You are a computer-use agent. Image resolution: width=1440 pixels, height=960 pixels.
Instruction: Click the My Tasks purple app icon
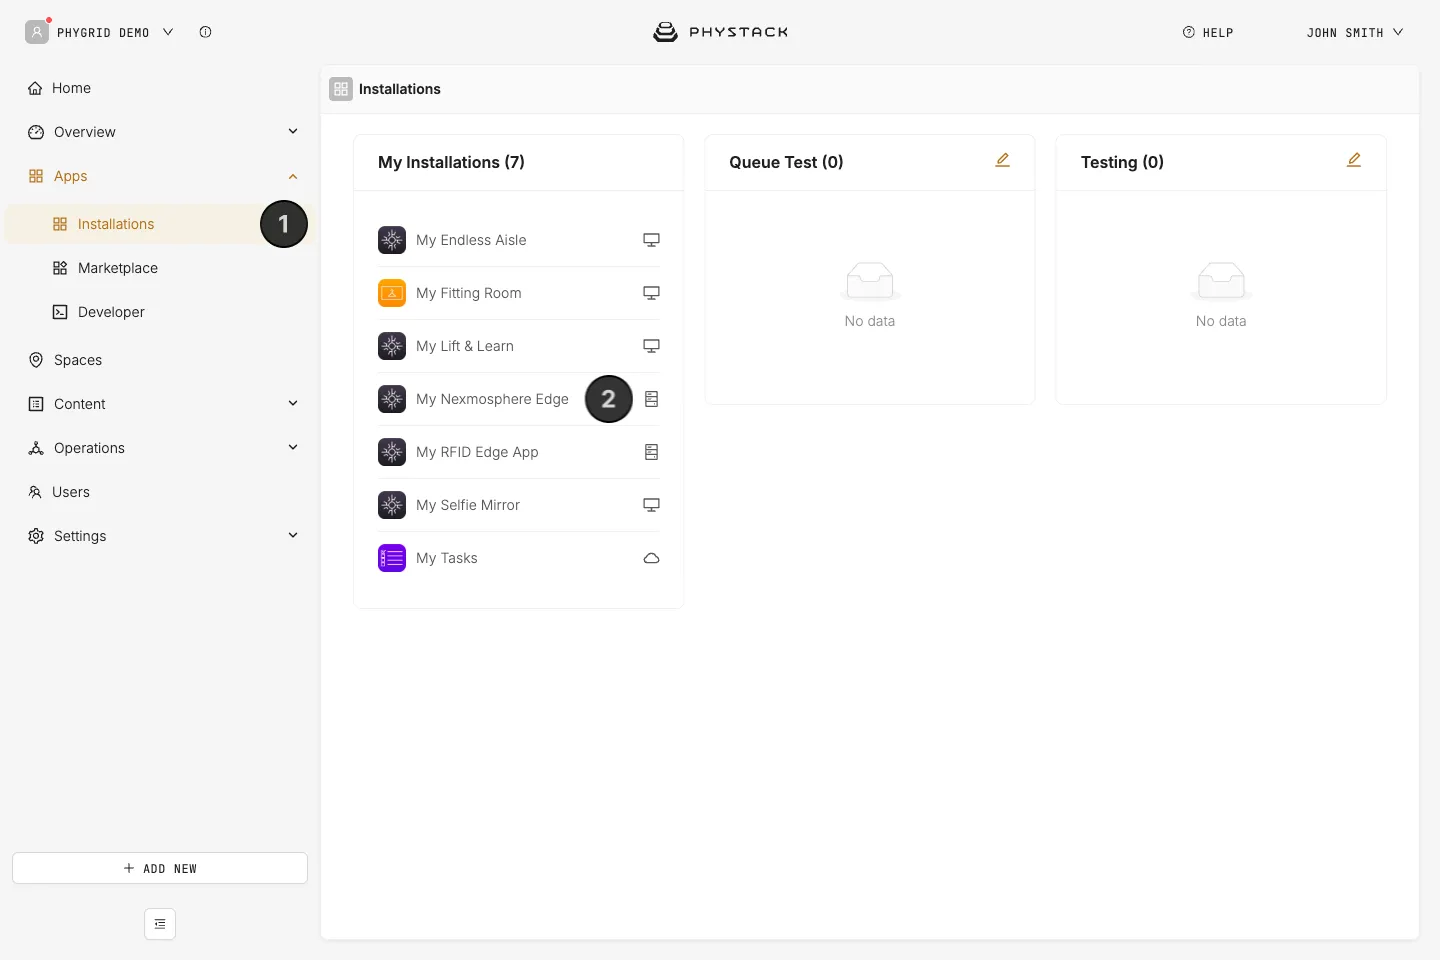(x=392, y=558)
